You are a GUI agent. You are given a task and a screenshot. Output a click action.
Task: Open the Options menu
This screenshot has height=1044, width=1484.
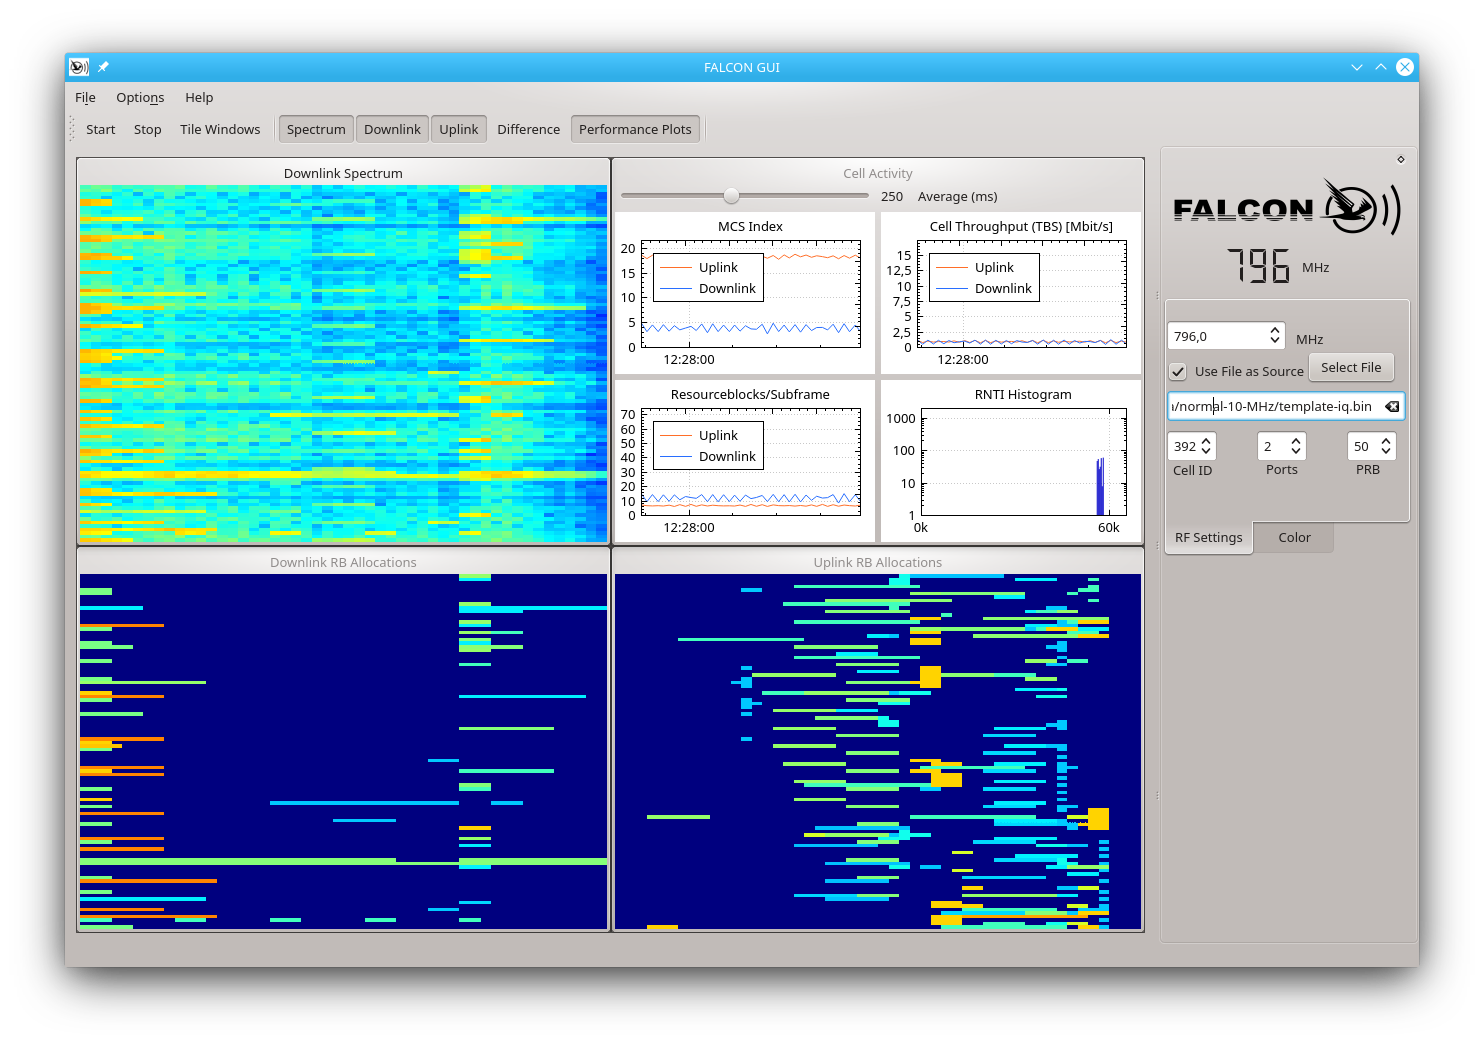pyautogui.click(x=140, y=97)
